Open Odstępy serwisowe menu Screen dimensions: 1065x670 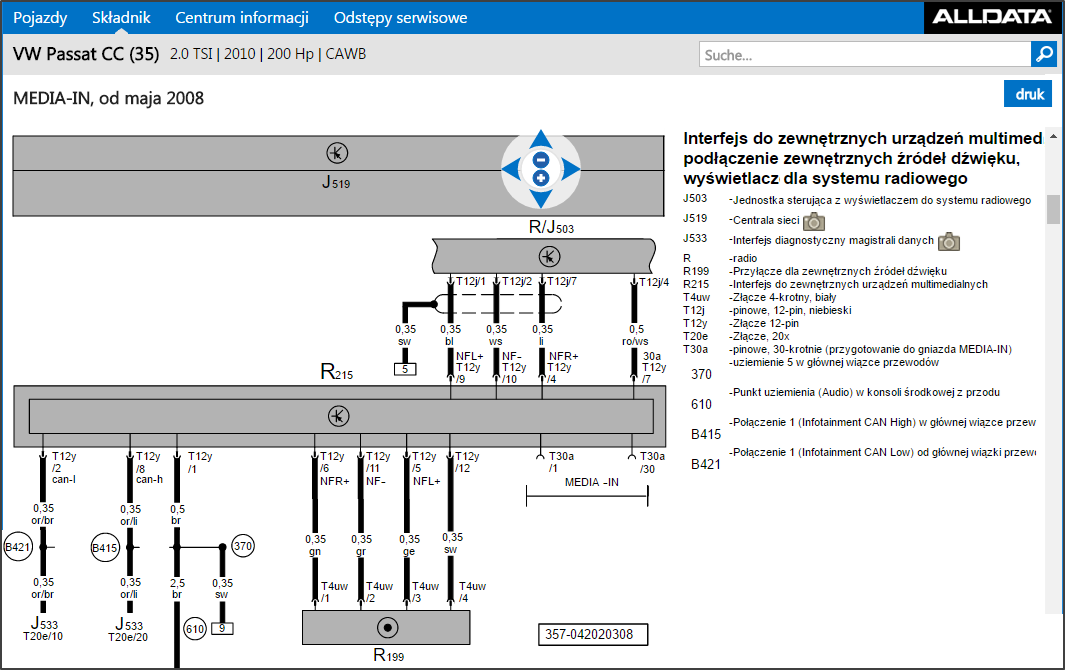[401, 18]
